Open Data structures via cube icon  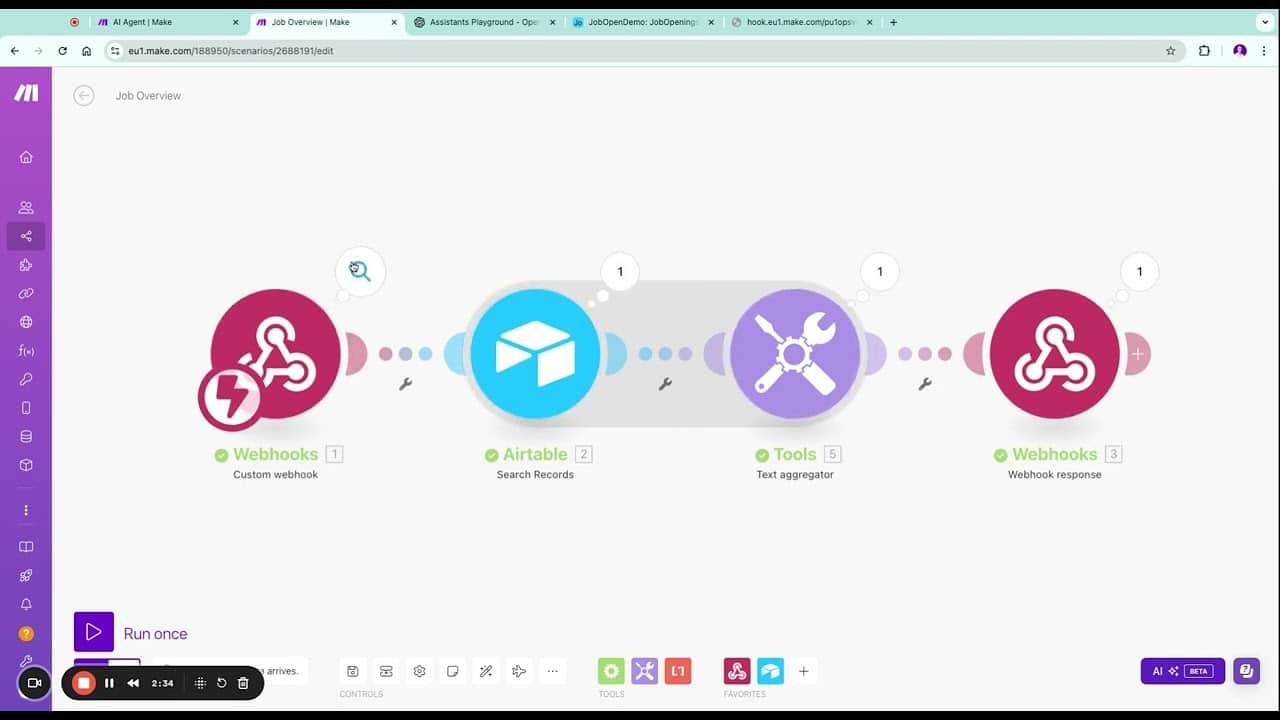tap(26, 465)
